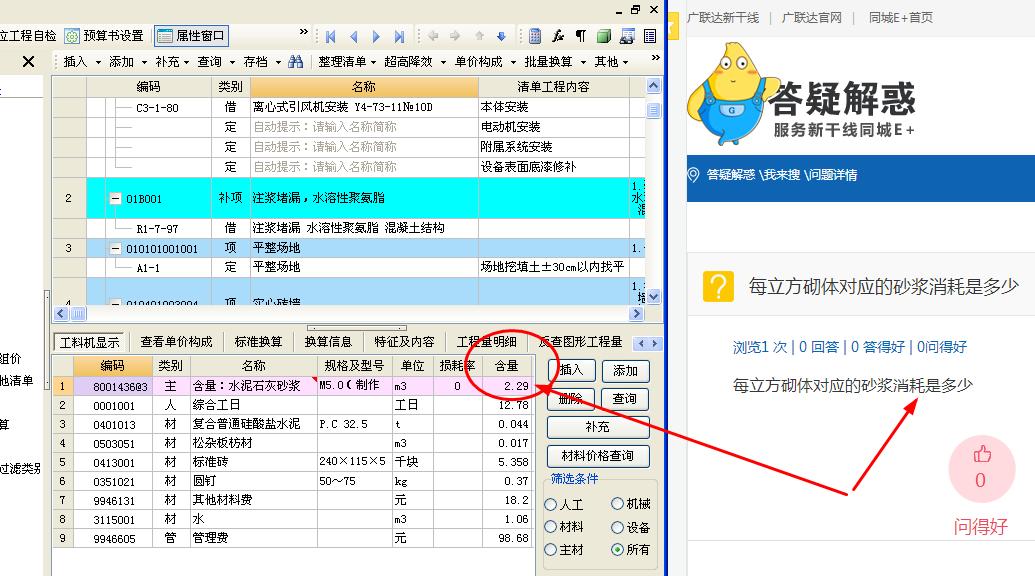Image resolution: width=1035 pixels, height=576 pixels.
Task: Open the calculator icon in toolbar
Action: tap(535, 36)
